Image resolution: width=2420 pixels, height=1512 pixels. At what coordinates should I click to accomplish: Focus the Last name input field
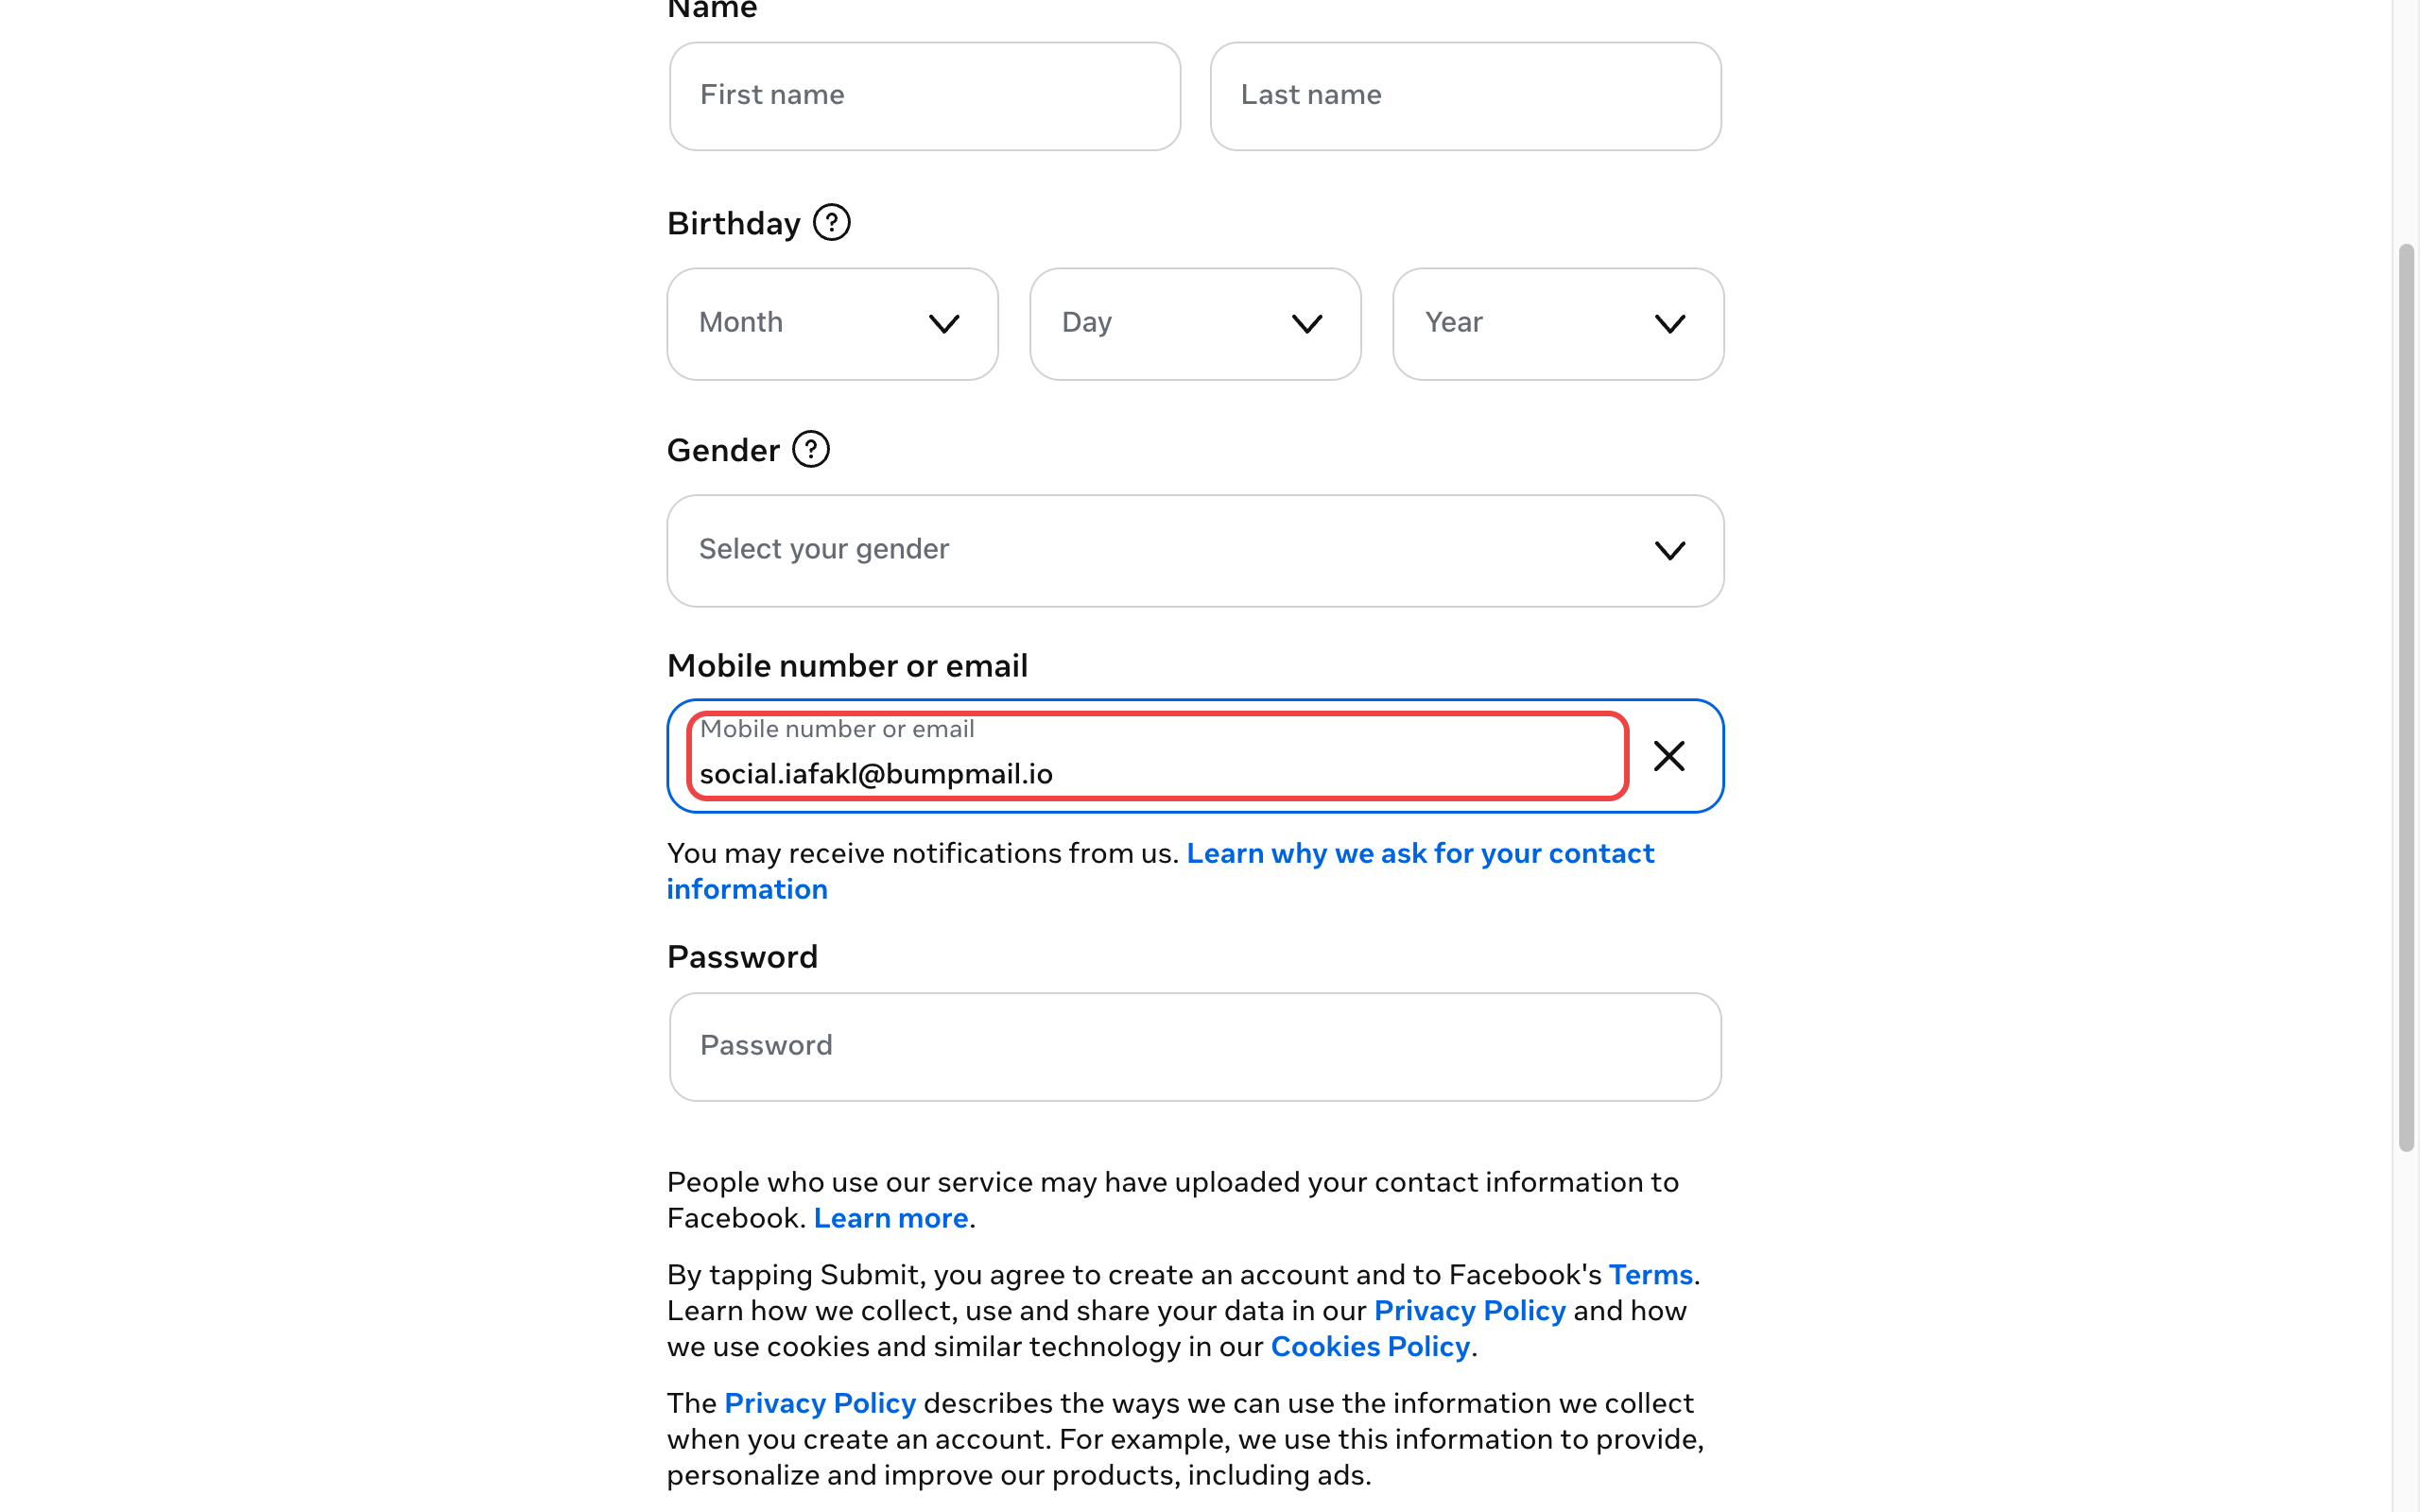(1465, 96)
